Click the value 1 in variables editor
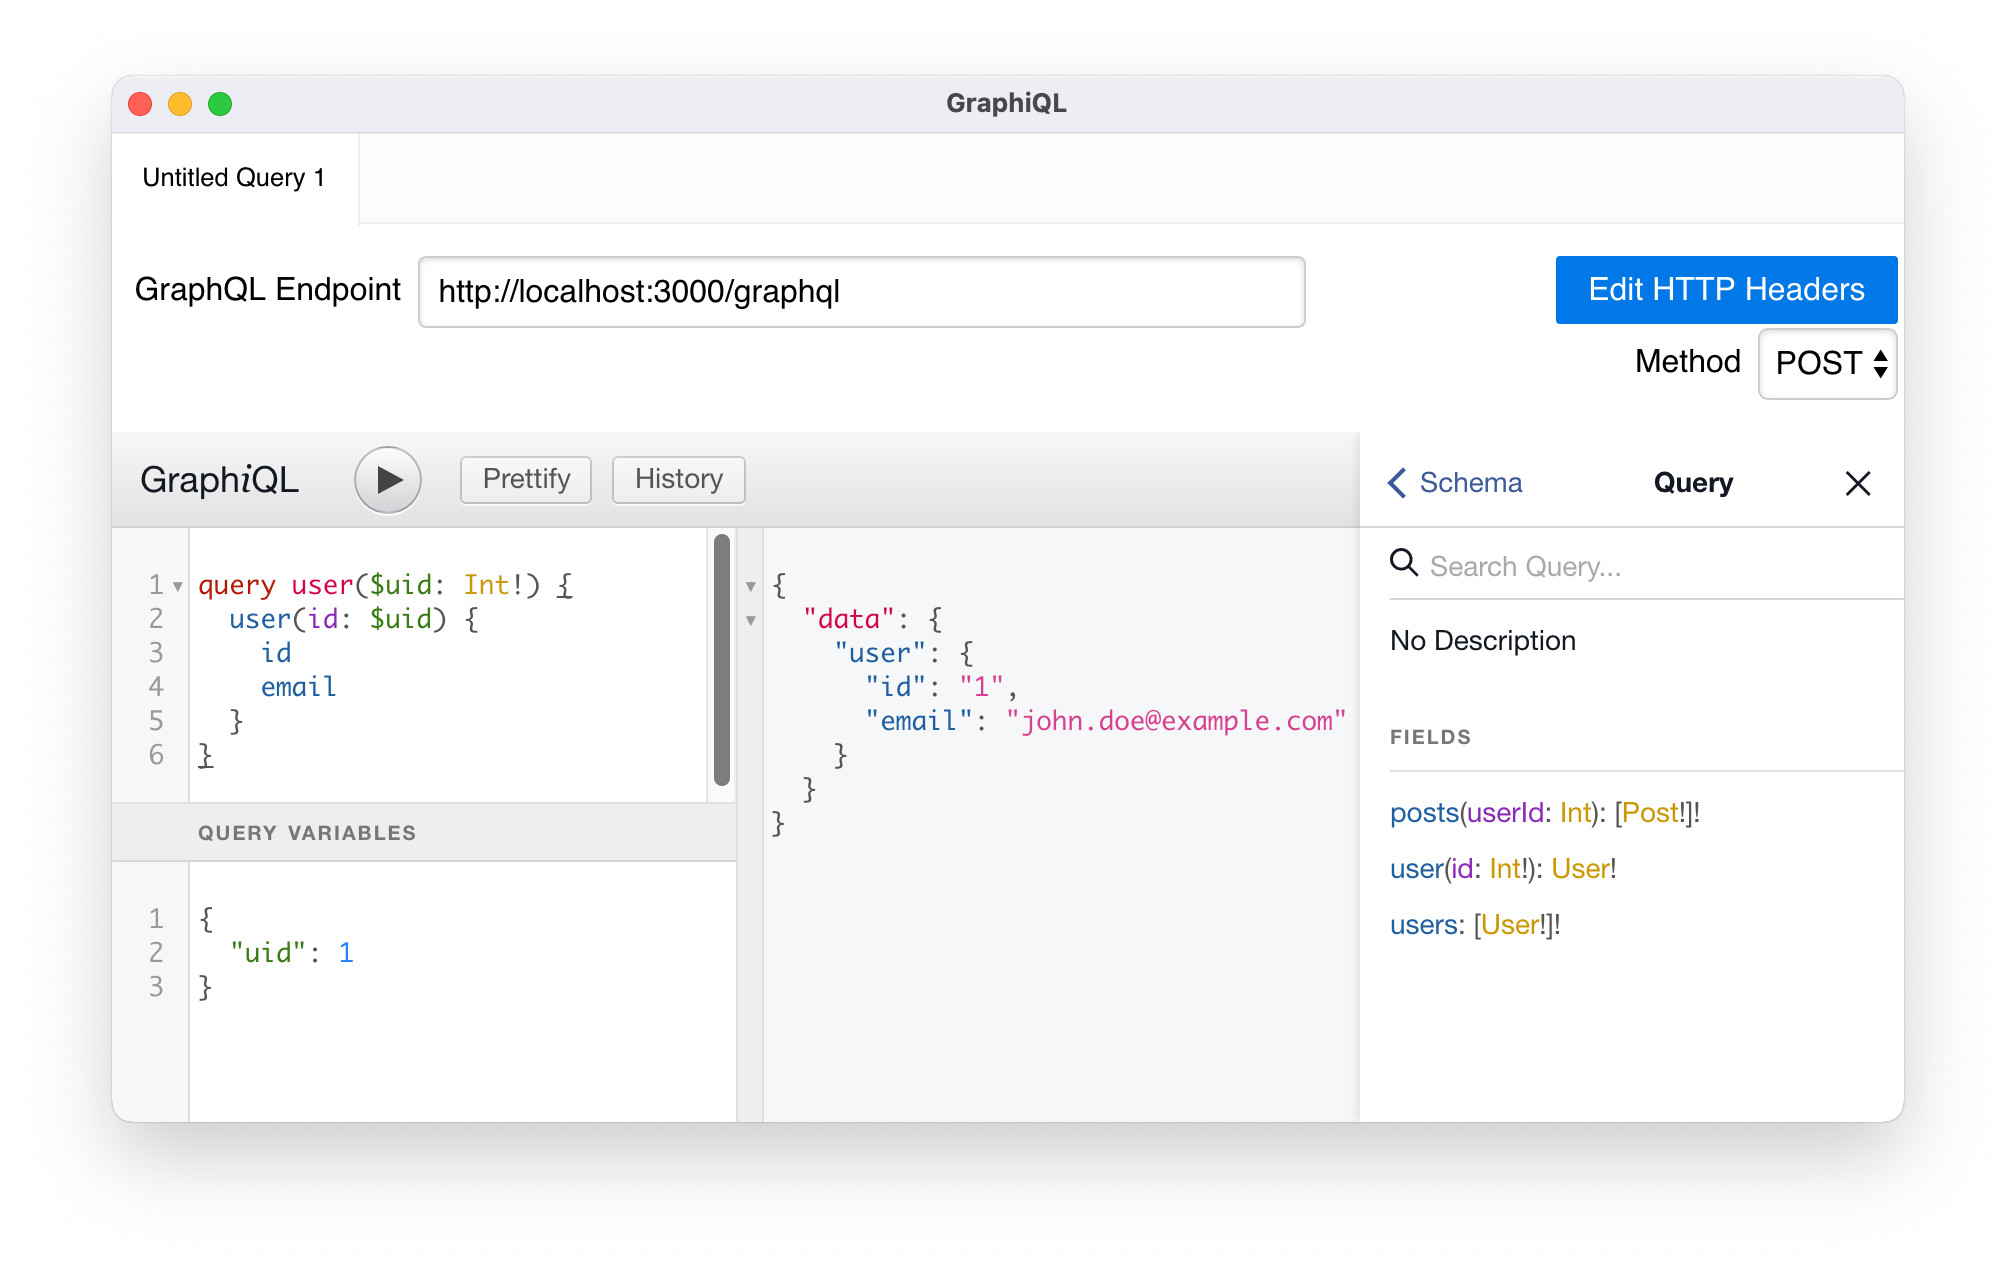This screenshot has height=1270, width=2016. click(346, 953)
